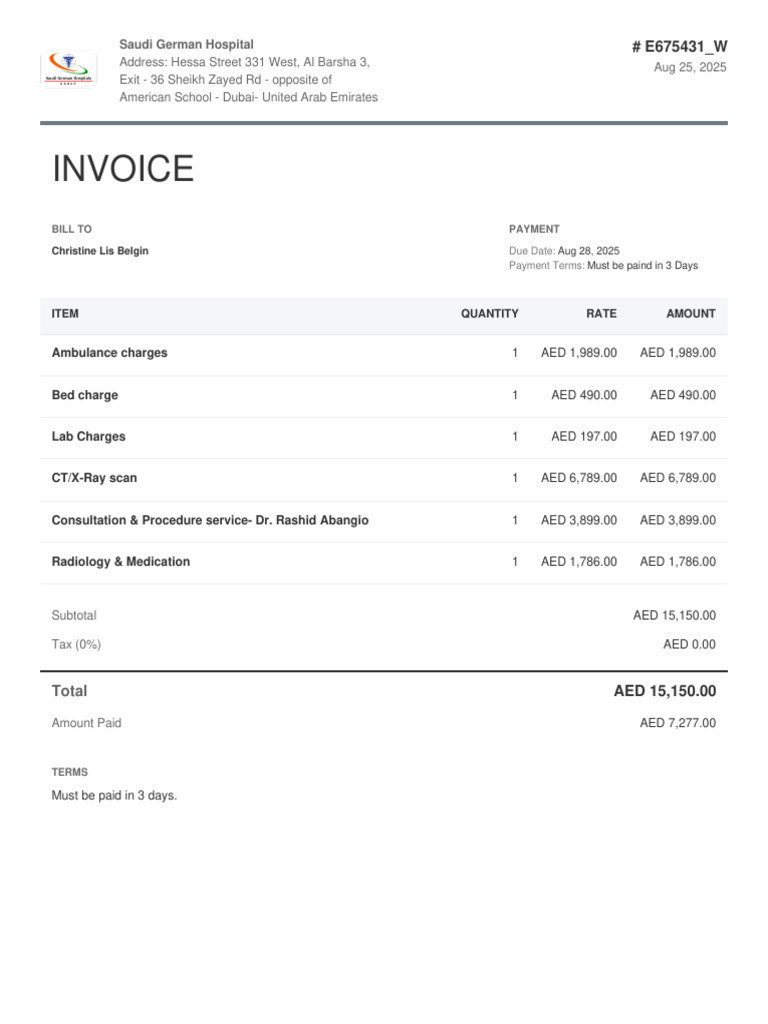Screen dimensions: 768x1024
Task: Click the subtotal value 'AED 15,150.00'
Action: [x=675, y=615]
